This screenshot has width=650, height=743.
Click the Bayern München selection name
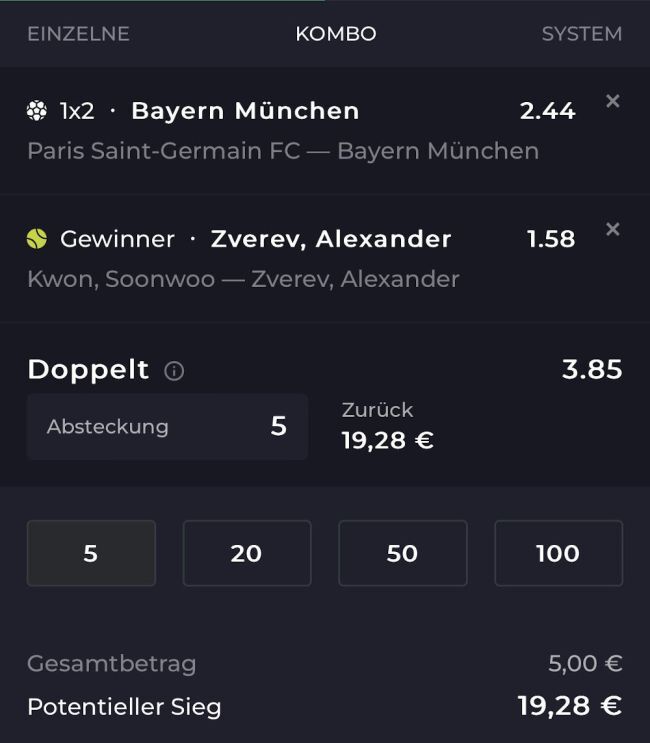[x=245, y=111]
